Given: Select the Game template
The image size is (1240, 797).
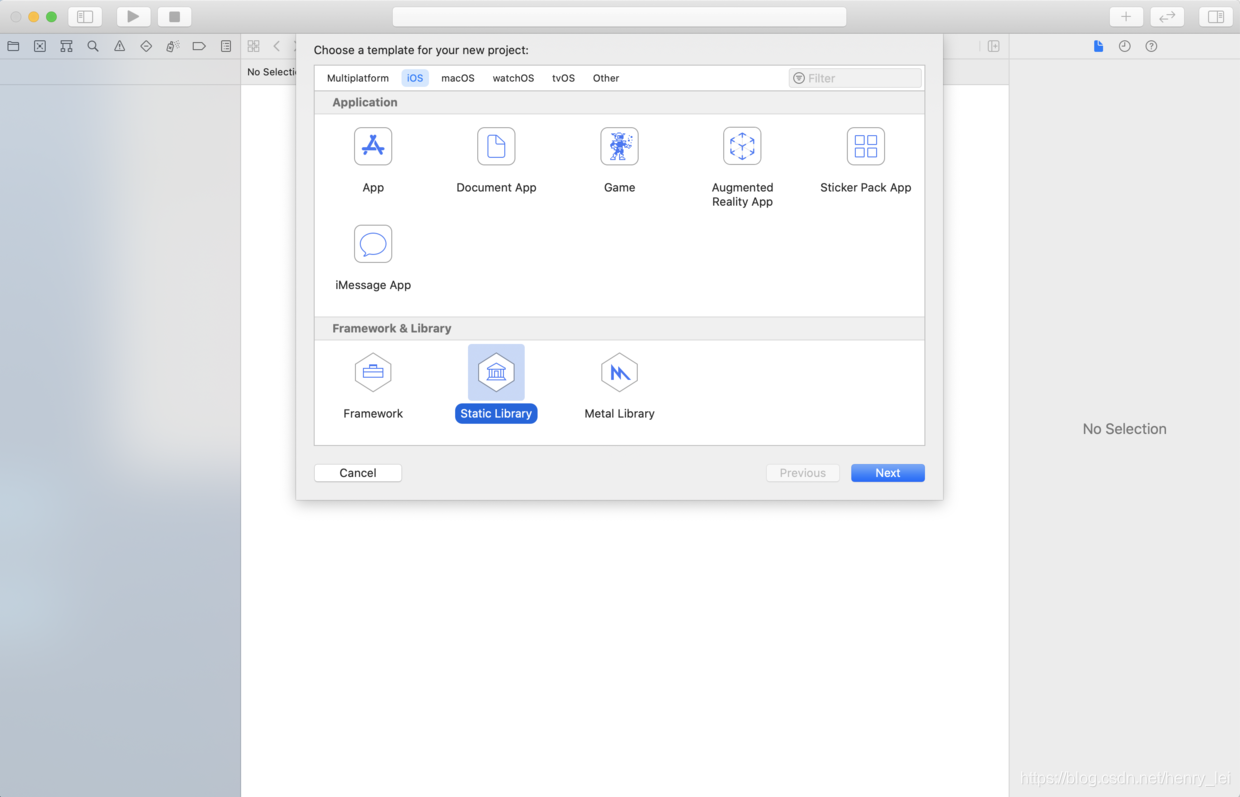Looking at the screenshot, I should point(619,146).
